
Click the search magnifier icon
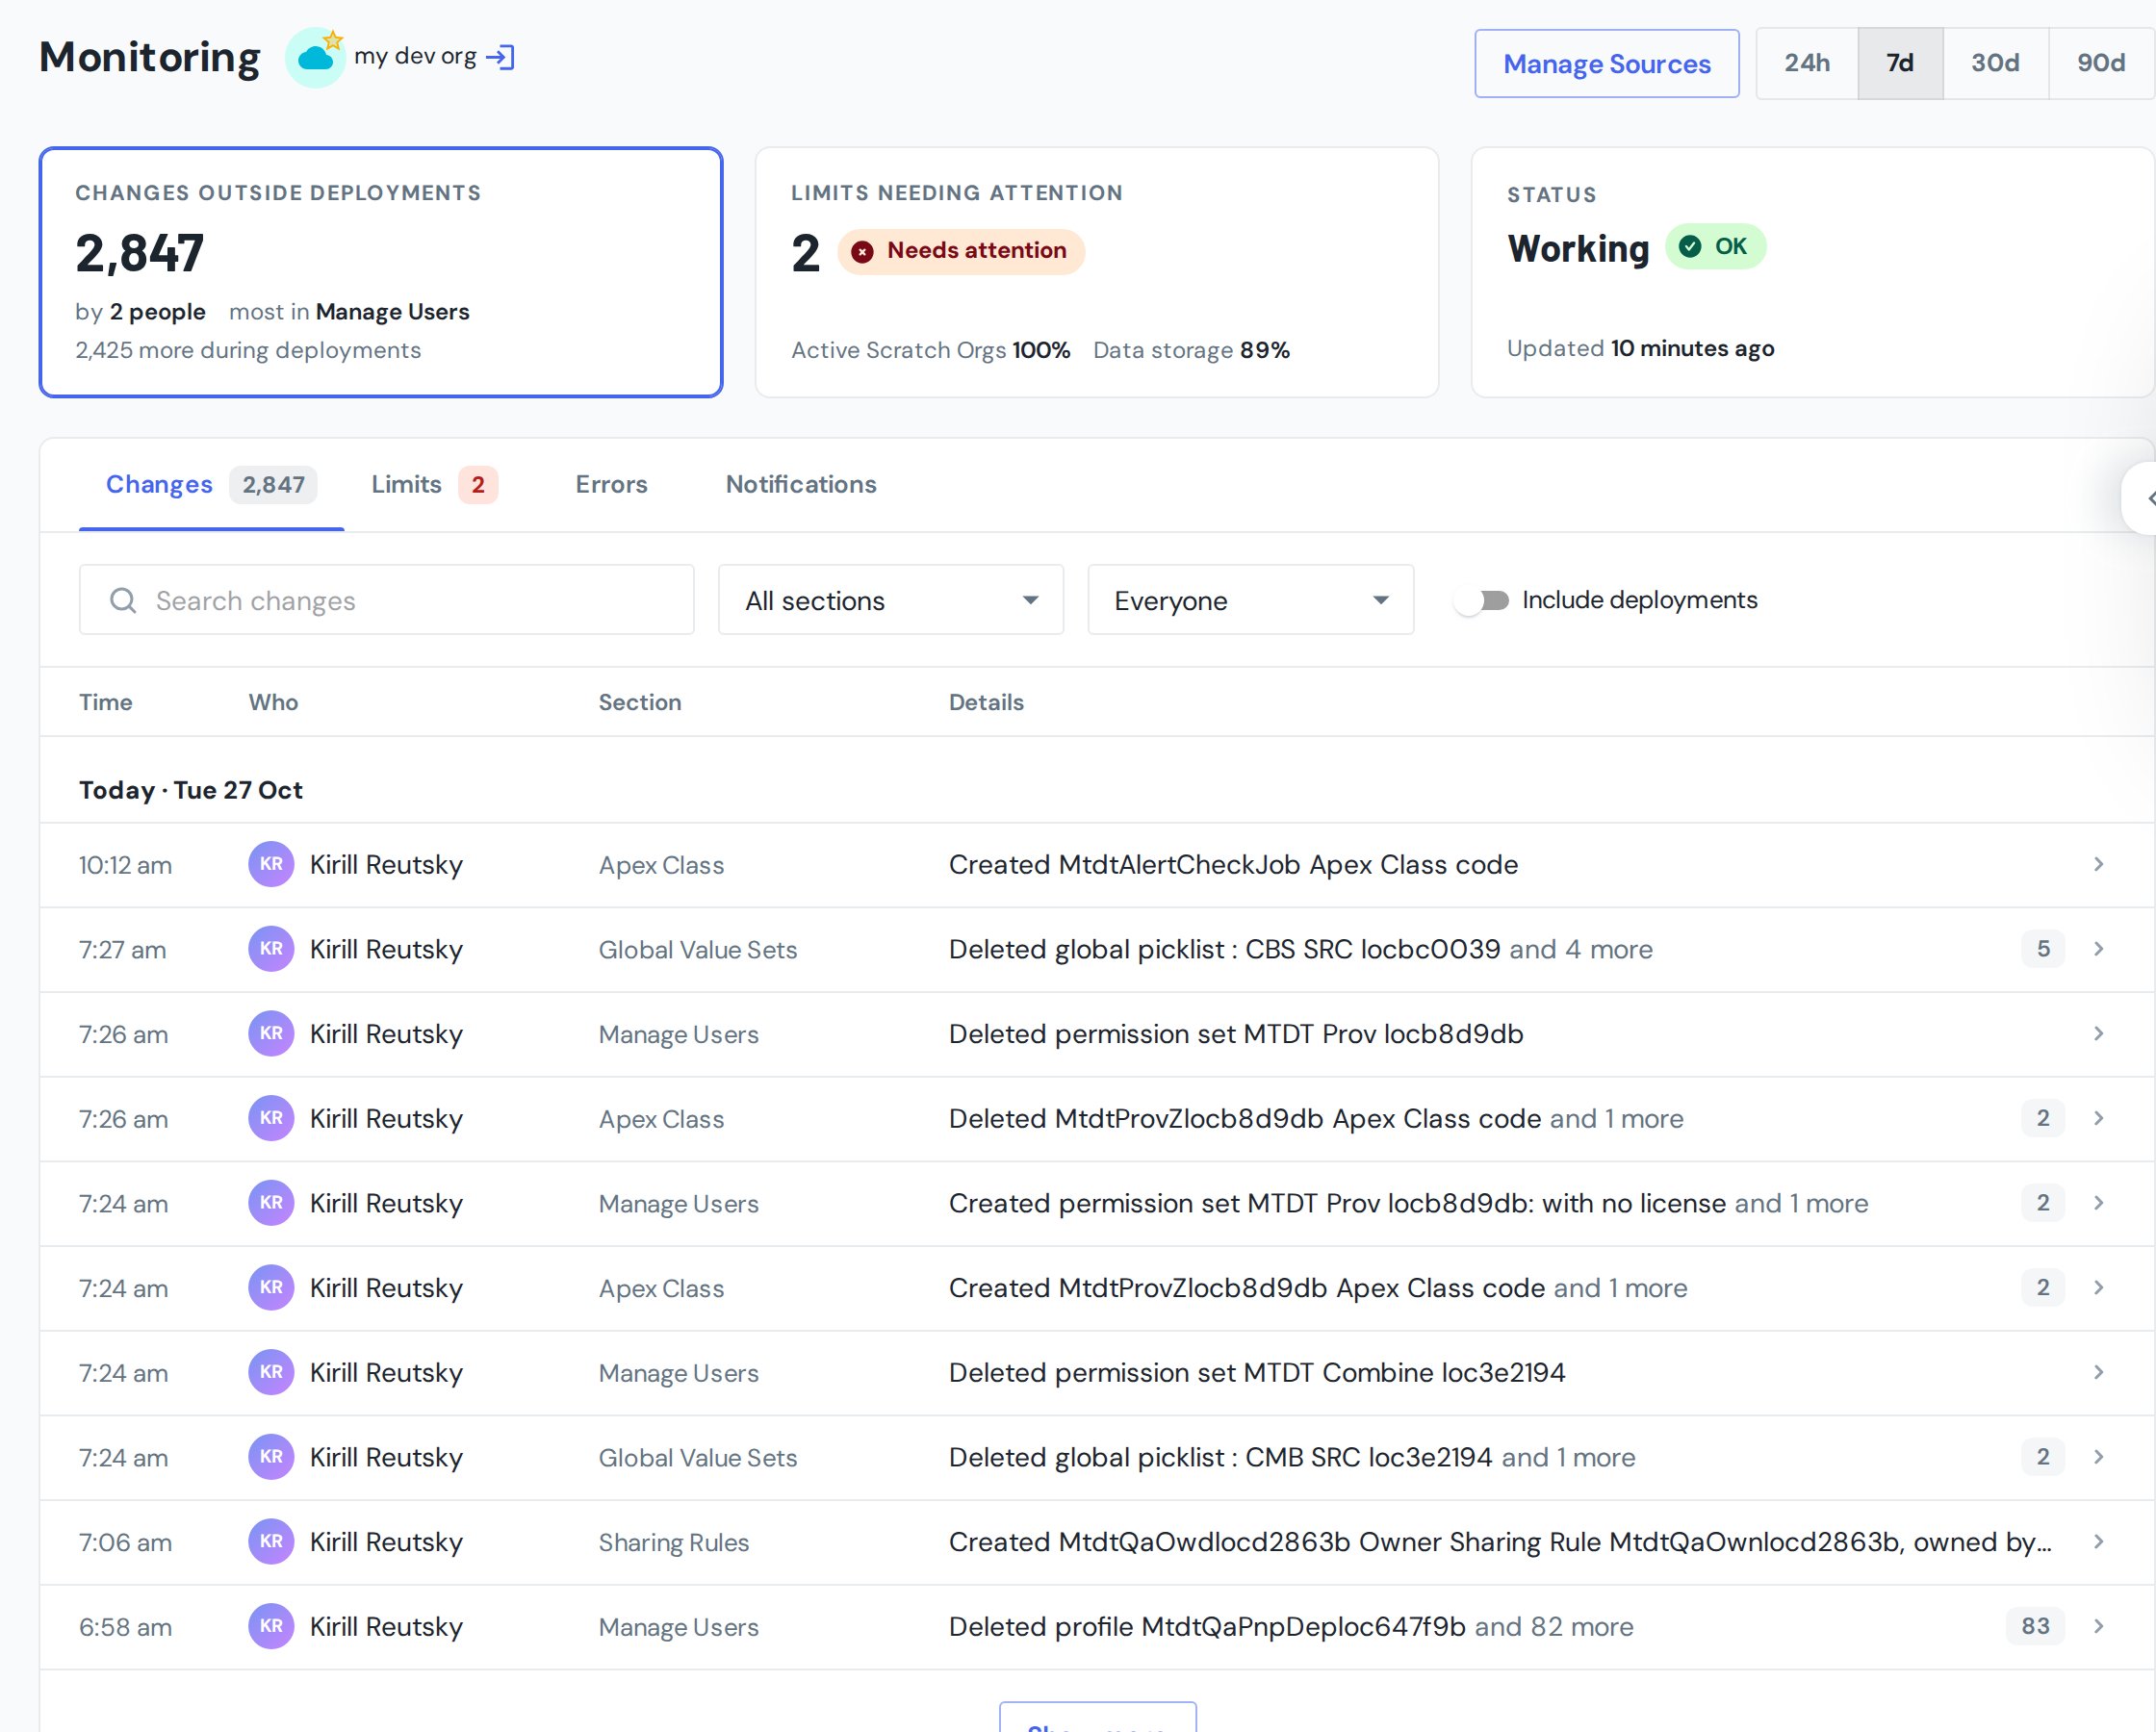click(123, 600)
